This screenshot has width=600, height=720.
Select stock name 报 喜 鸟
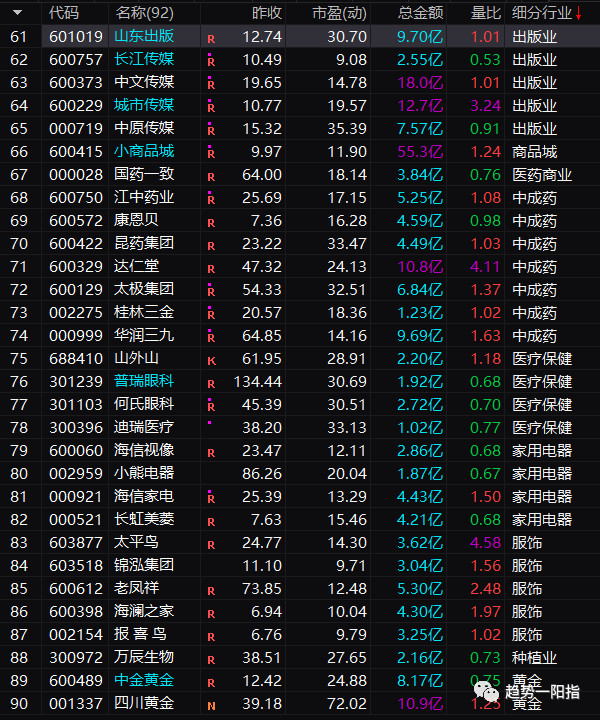coord(140,634)
